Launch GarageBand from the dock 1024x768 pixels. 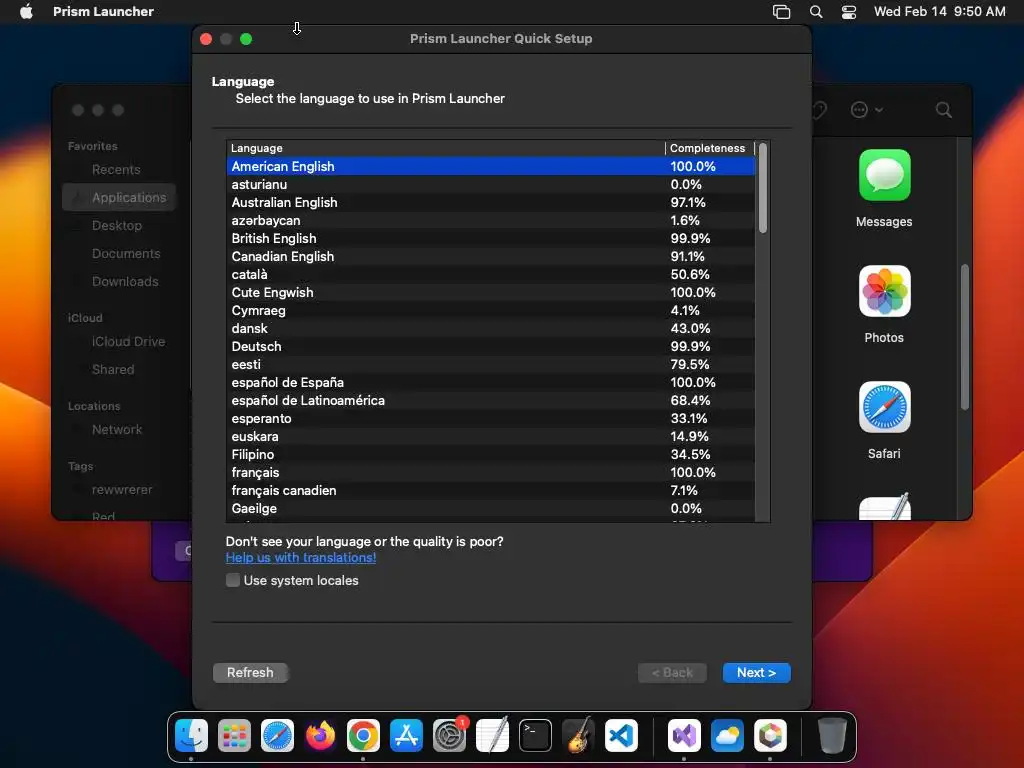coord(578,735)
